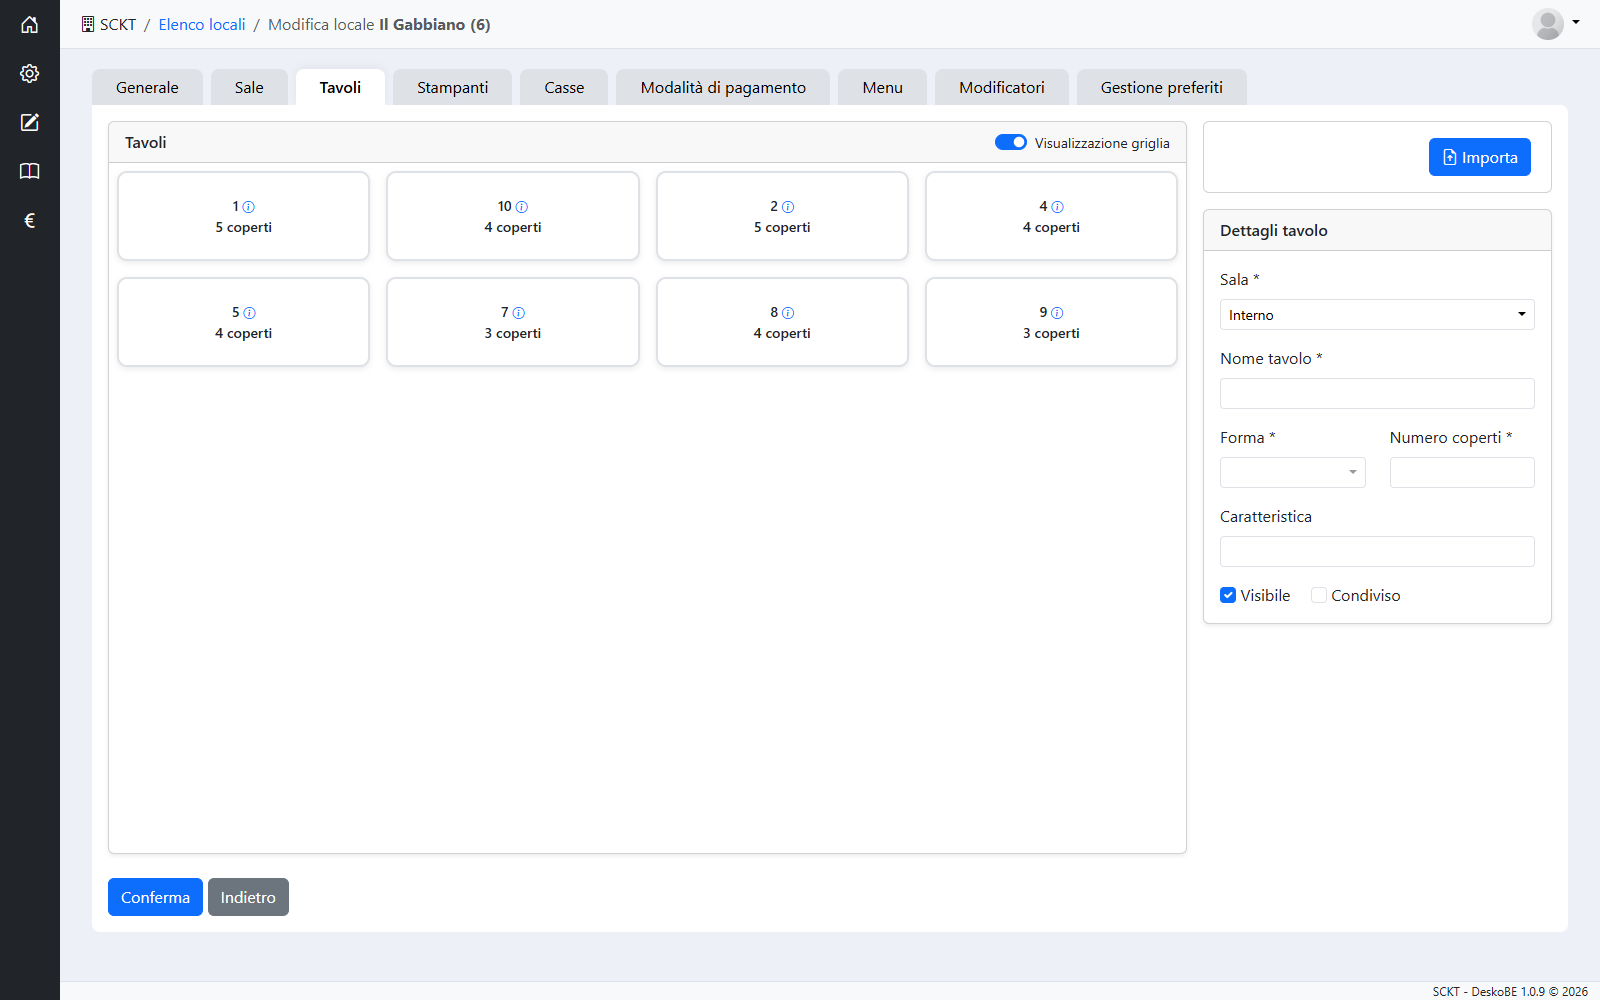
Task: Click info icon on table 1
Action: (249, 207)
